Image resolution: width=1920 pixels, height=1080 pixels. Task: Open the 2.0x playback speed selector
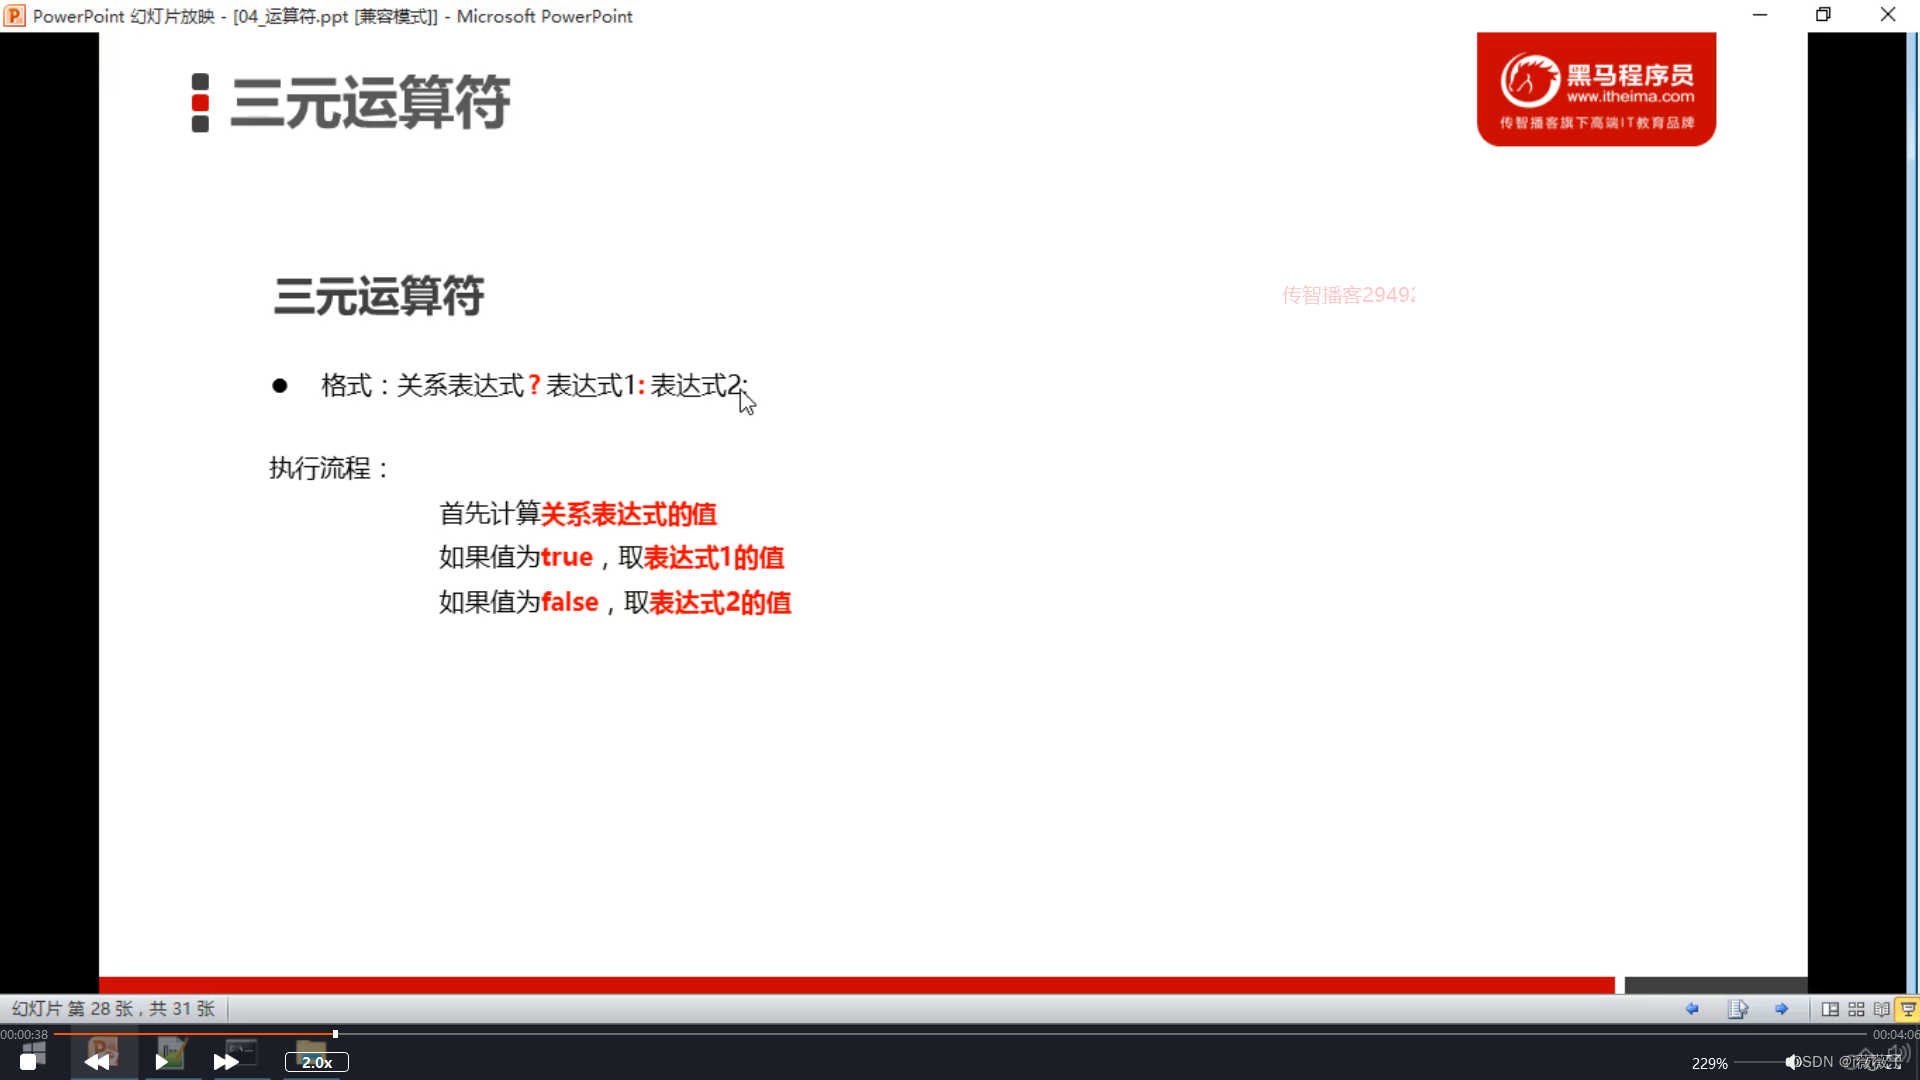tap(316, 1062)
